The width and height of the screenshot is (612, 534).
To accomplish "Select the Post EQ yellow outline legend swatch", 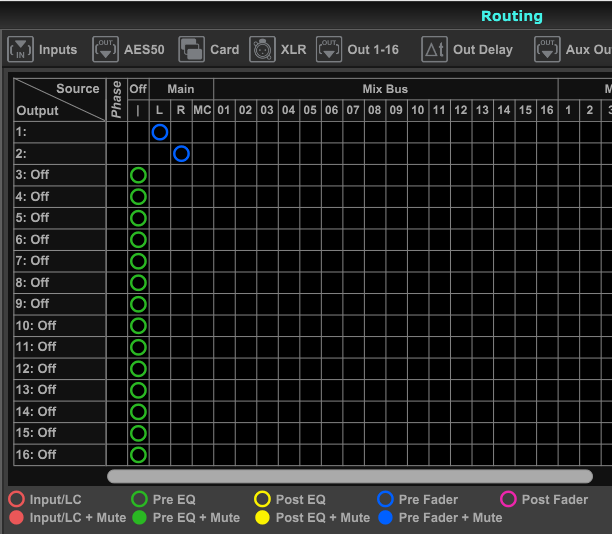I will tap(262, 499).
